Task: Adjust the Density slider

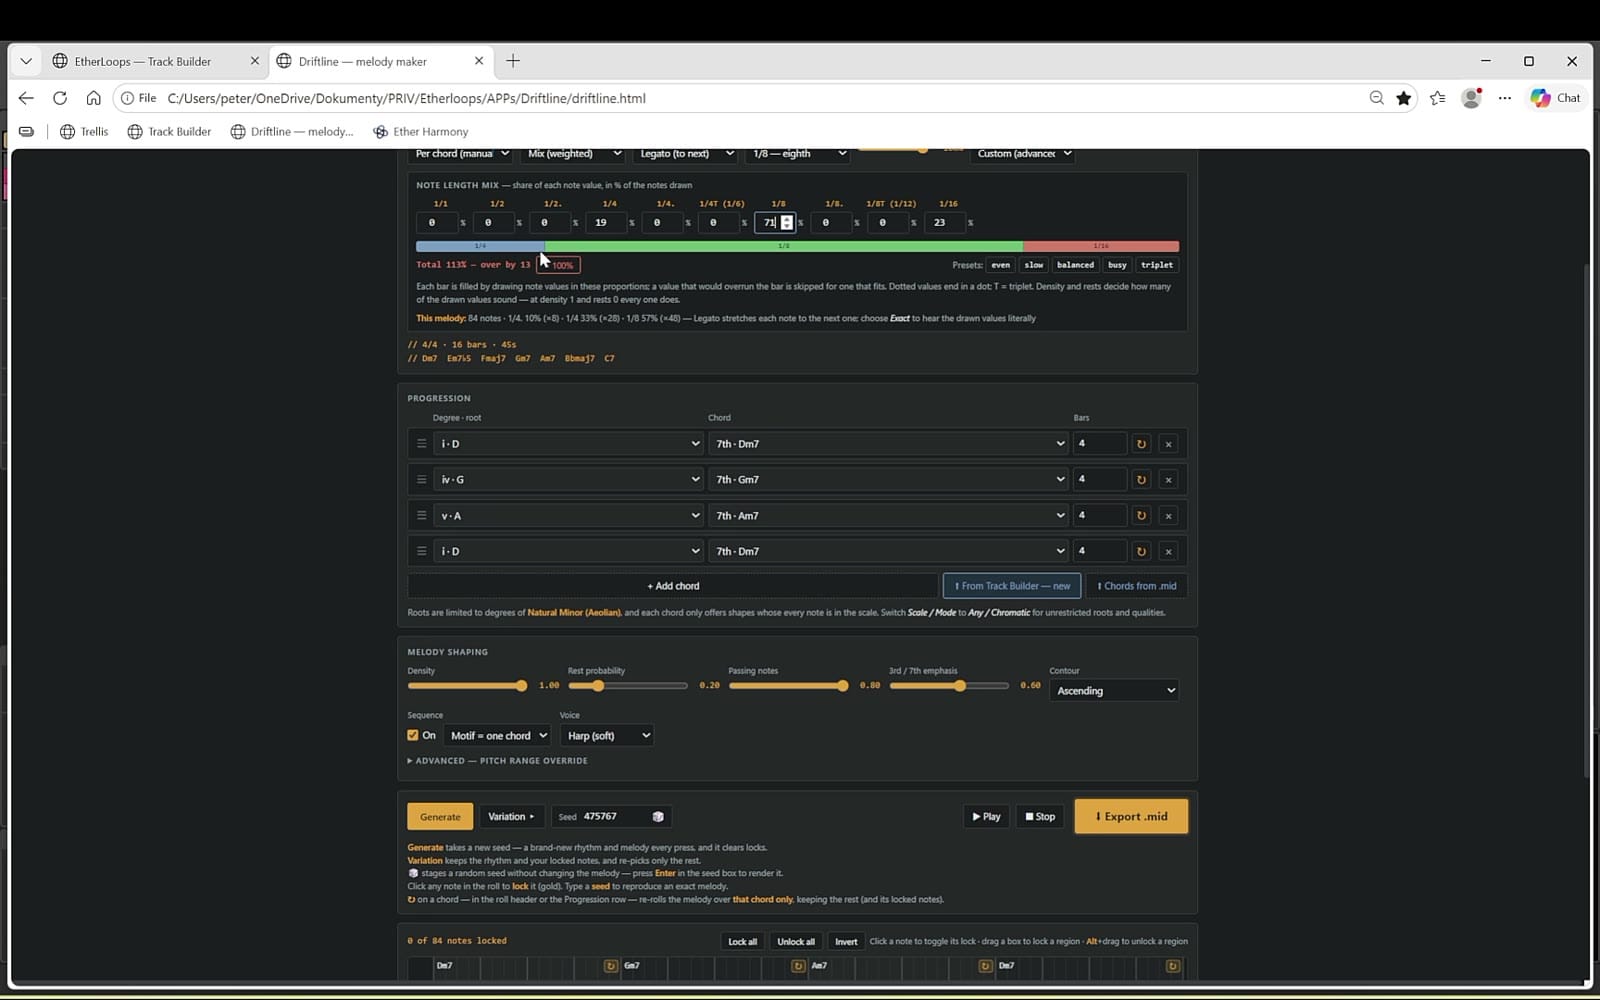Action: click(x=467, y=686)
